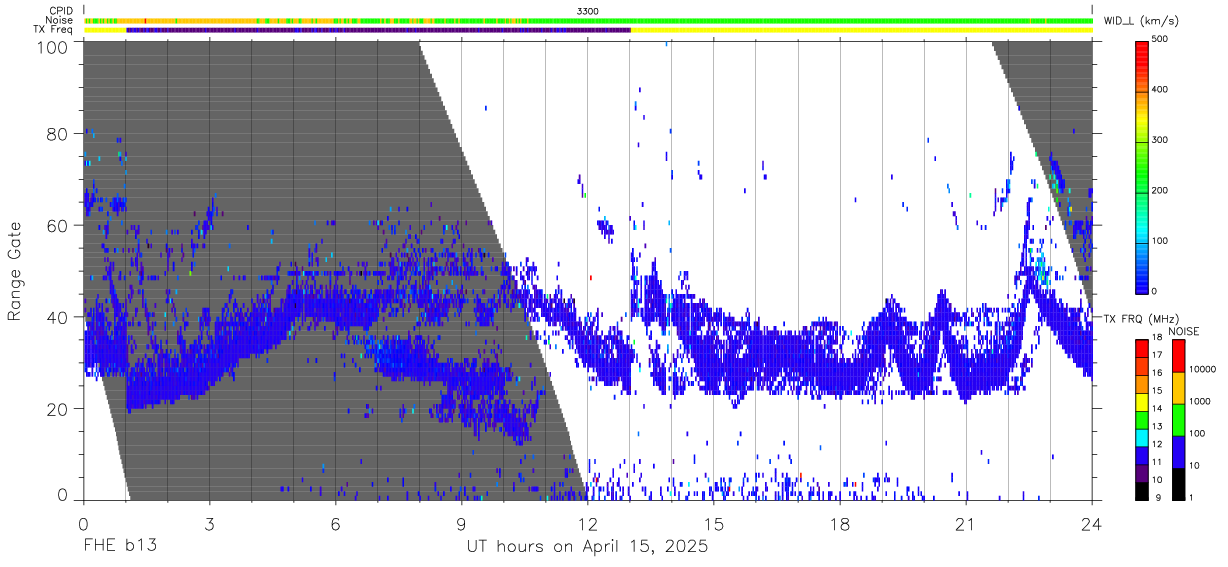Click the 1000 label in the NOISE legend

tap(1200, 401)
